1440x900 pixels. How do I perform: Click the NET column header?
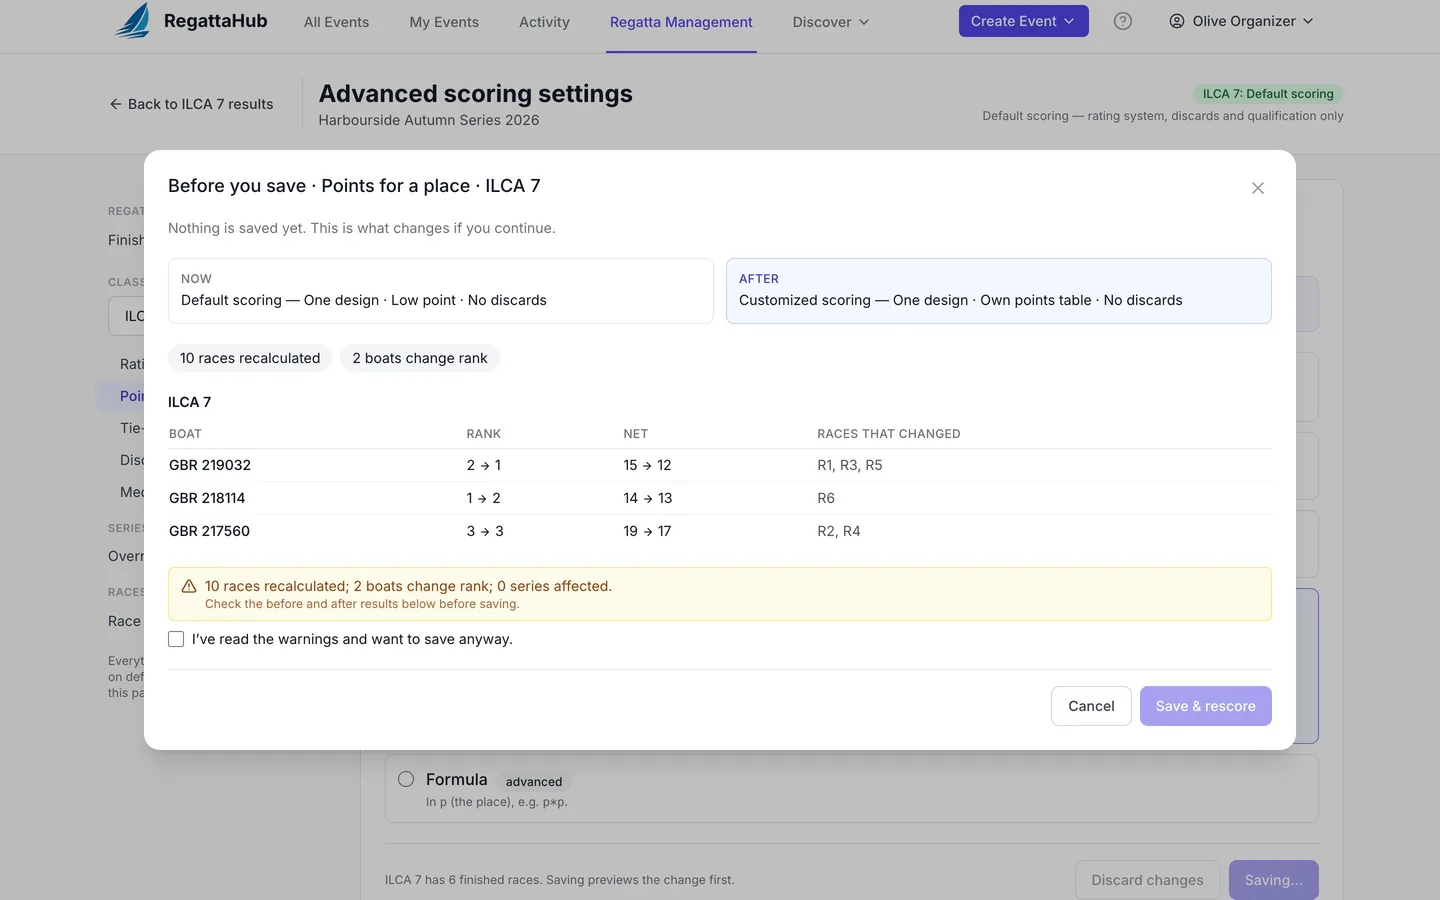[x=635, y=434]
